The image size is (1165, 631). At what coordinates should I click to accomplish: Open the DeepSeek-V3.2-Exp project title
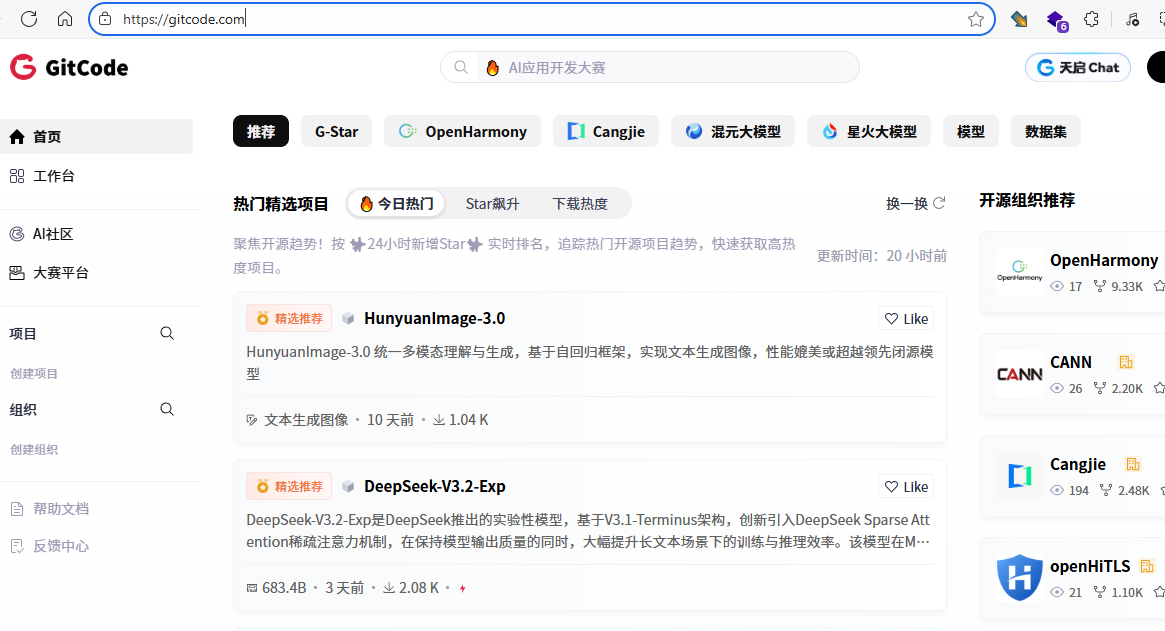435,487
